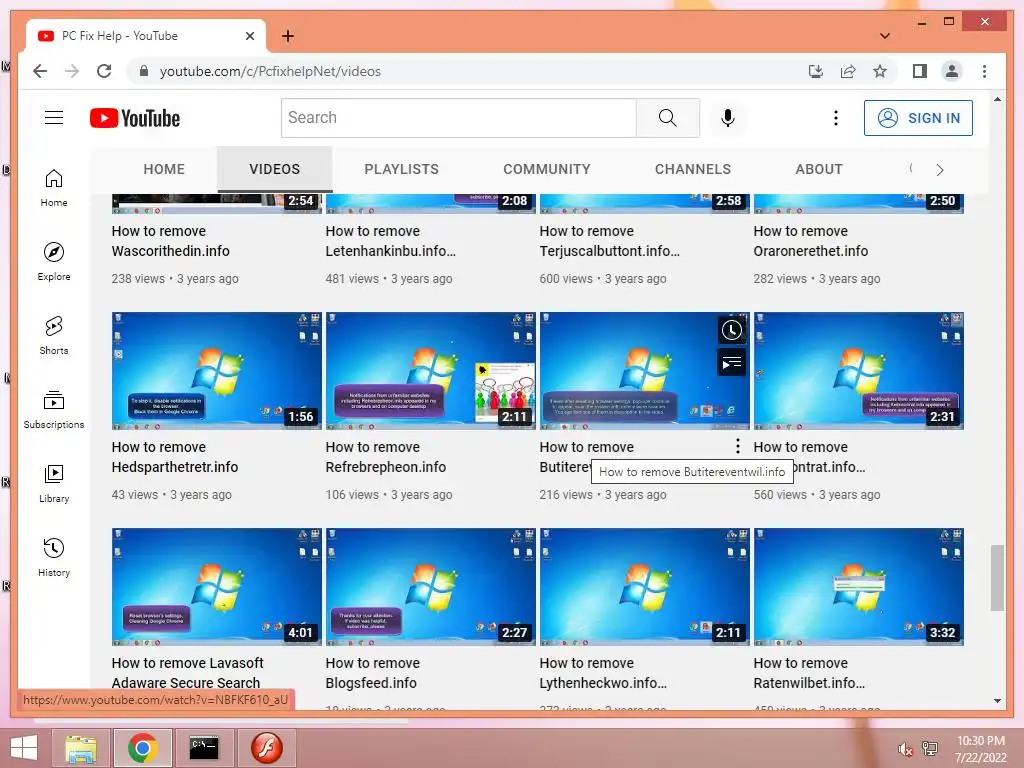Click into the YouTube Search field
Viewport: 1024px width, 768px height.
tap(458, 118)
